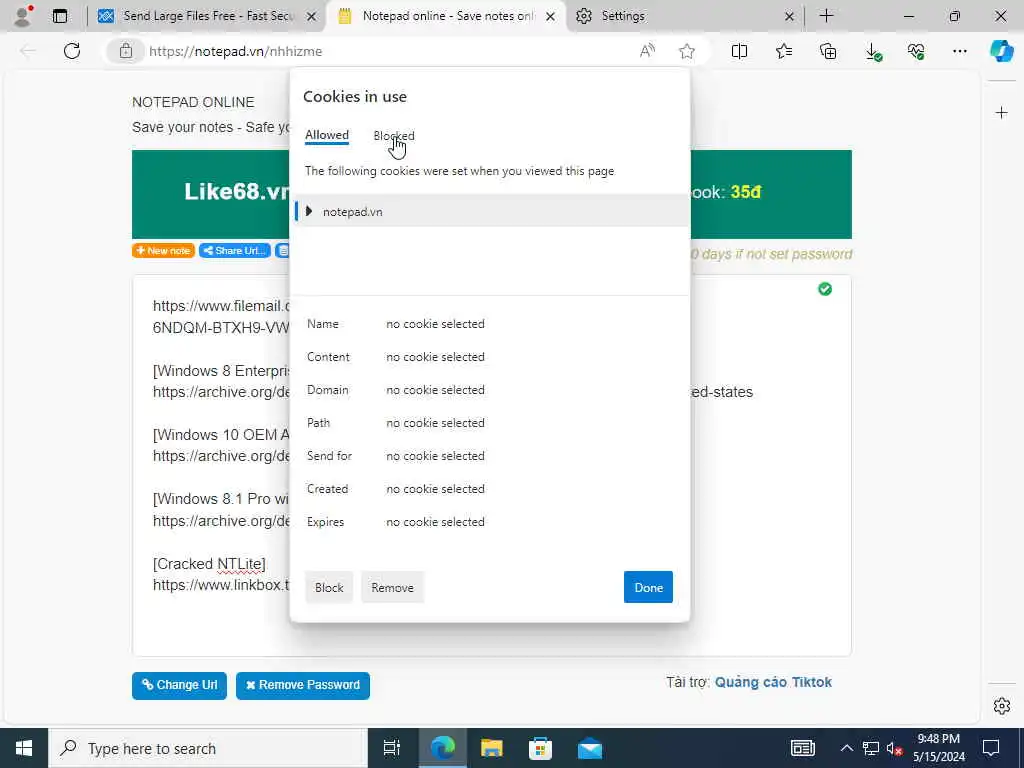The height and width of the screenshot is (768, 1024).
Task: Open the Downloads icon
Action: point(872,52)
